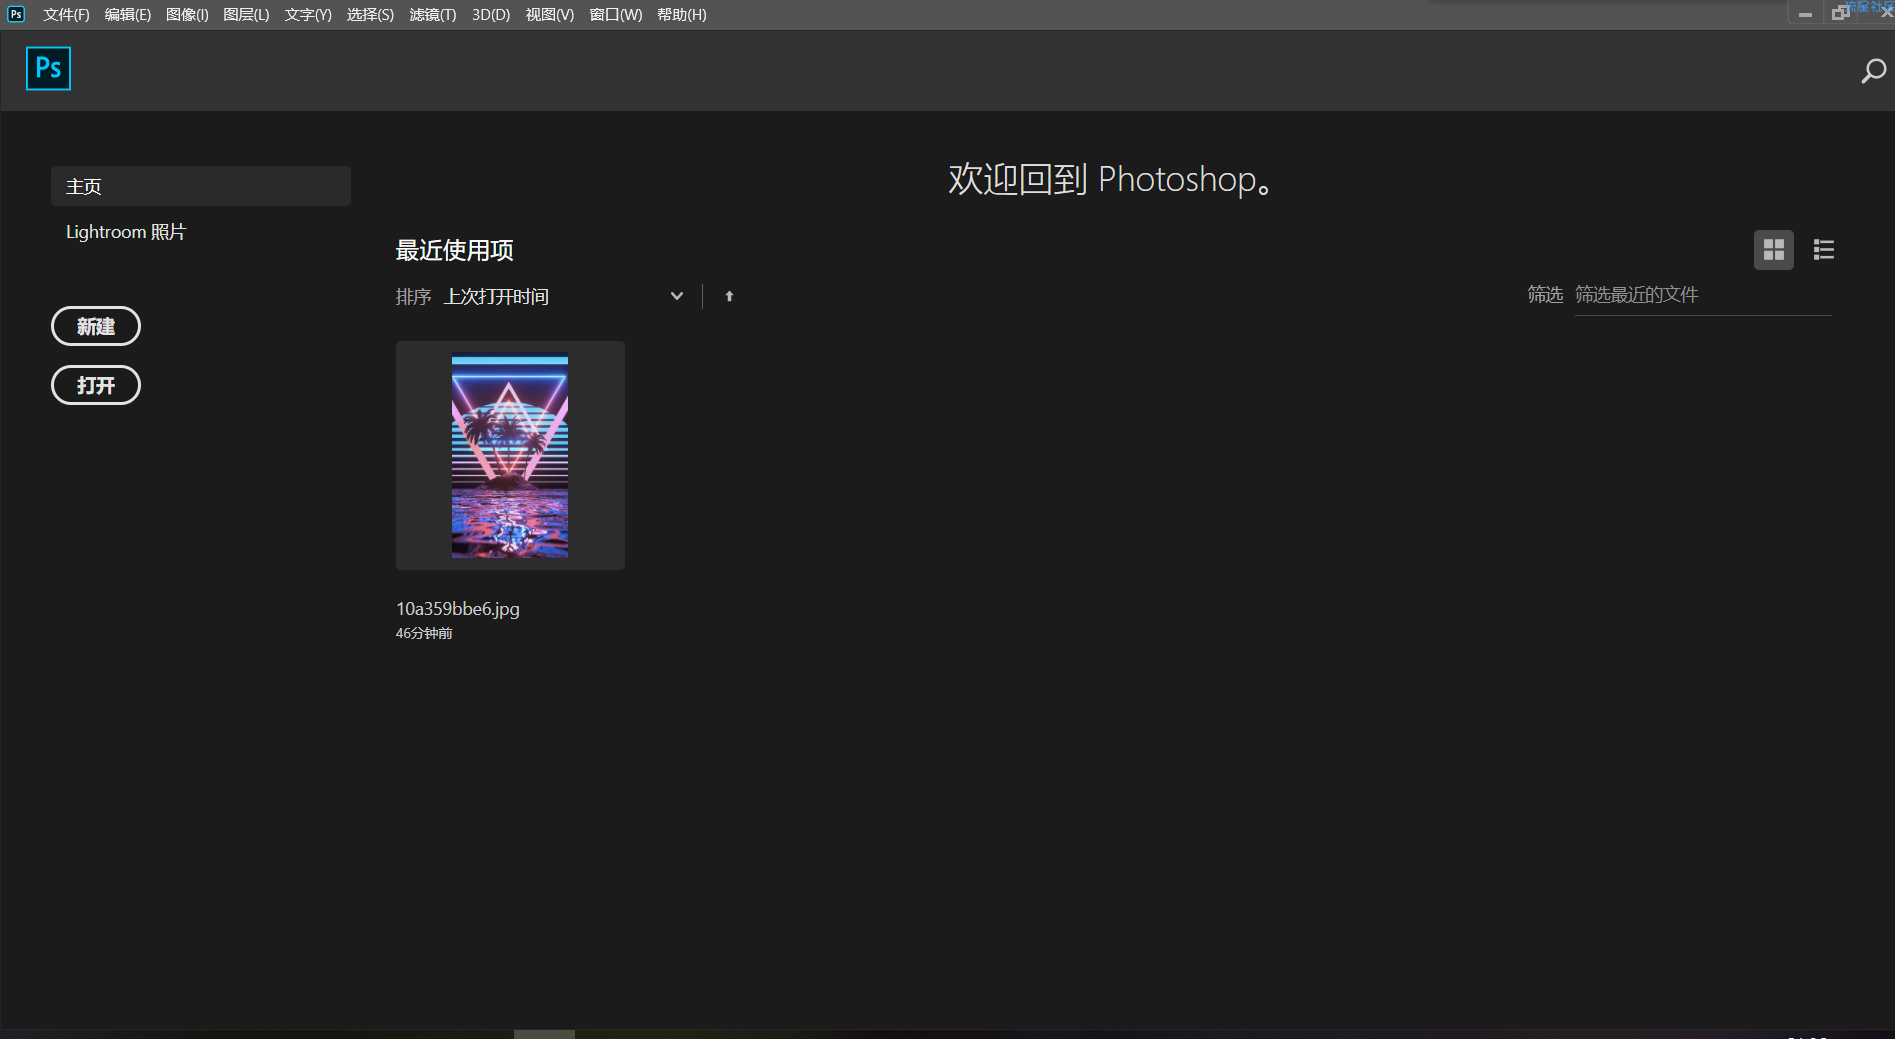
Task: Switch to list view icon
Action: [x=1823, y=250]
